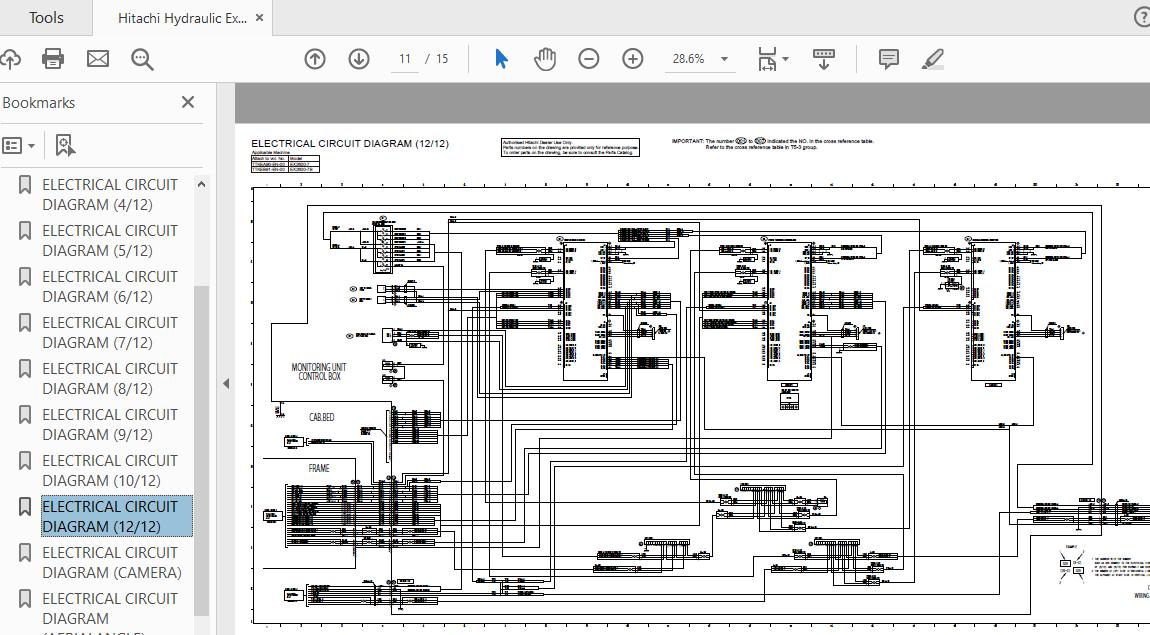Click the CAB BED label in diagram
This screenshot has height=635, width=1150.
[x=321, y=417]
